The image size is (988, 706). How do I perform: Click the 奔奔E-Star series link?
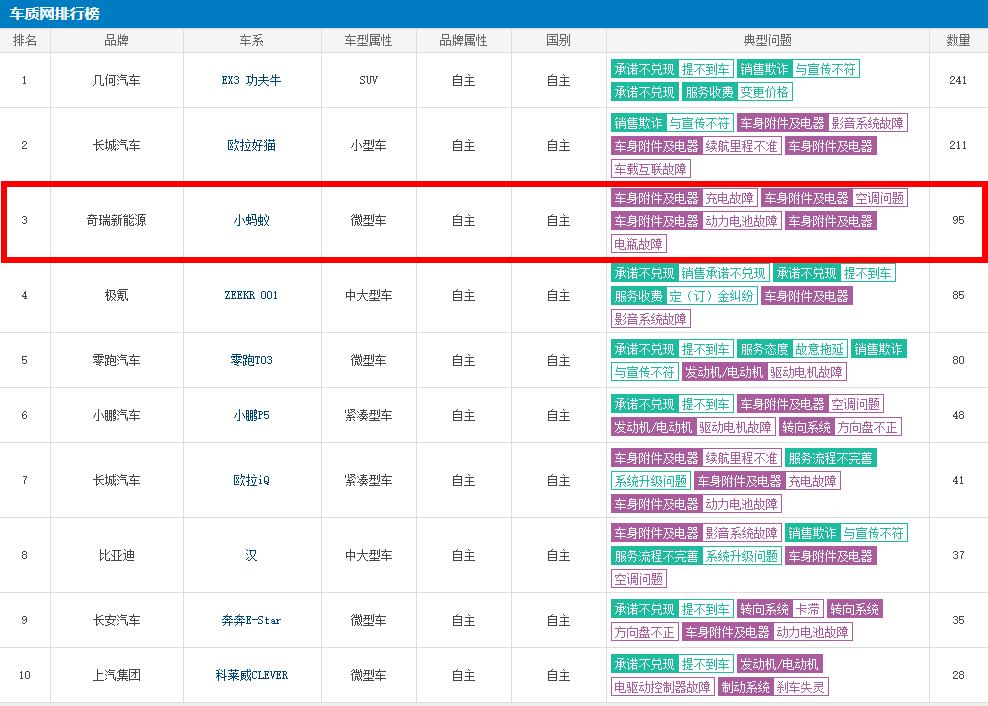pos(251,620)
